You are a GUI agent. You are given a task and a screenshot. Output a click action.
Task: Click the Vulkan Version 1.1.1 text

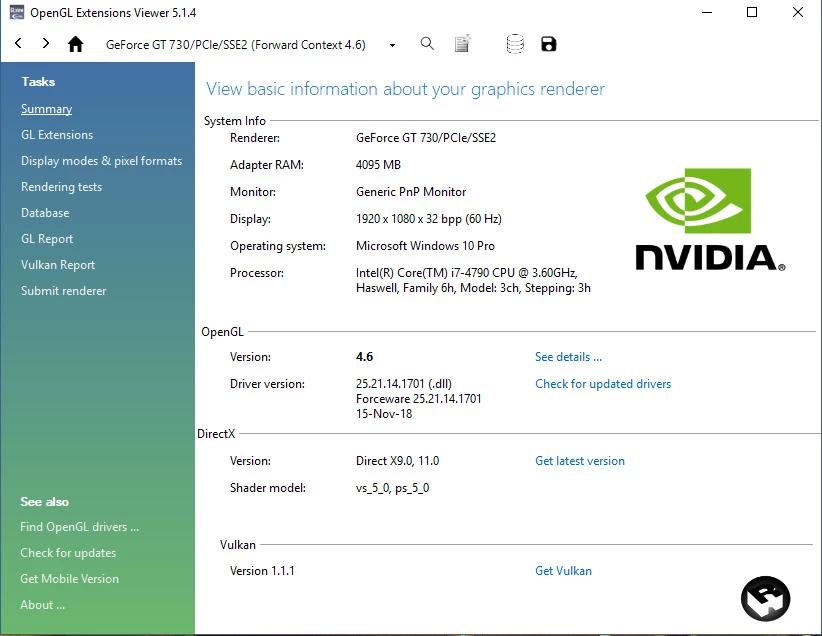(262, 571)
